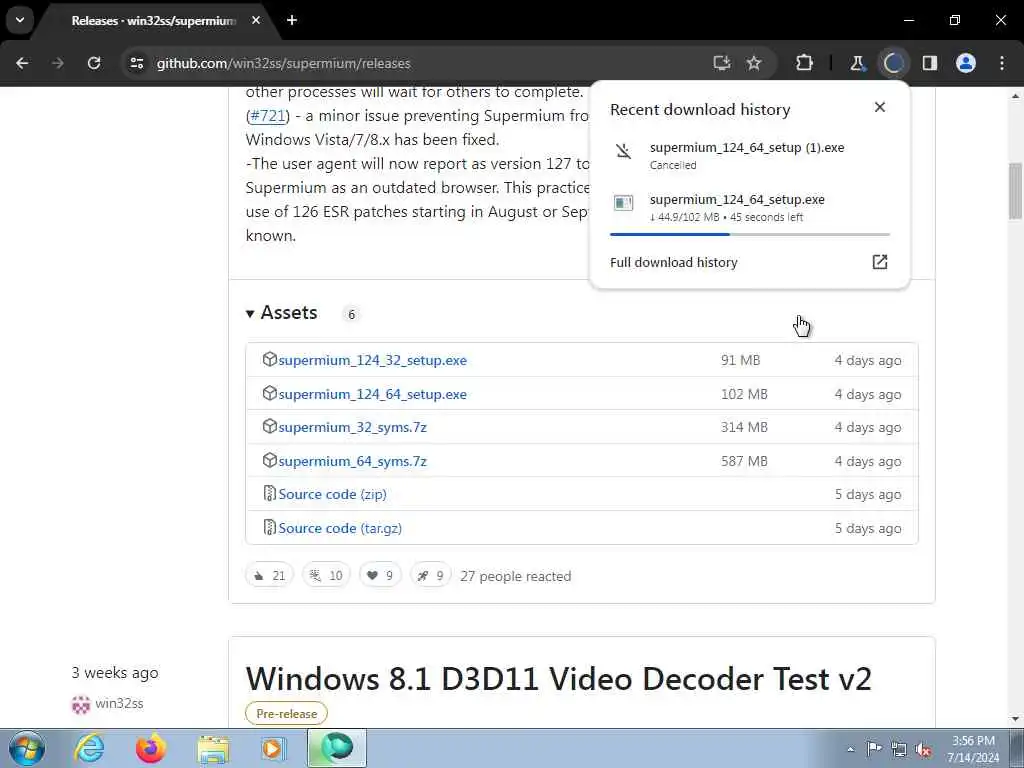This screenshot has width=1024, height=768.
Task: Click the taskbar clock showing 3:56 PM
Action: [973, 749]
